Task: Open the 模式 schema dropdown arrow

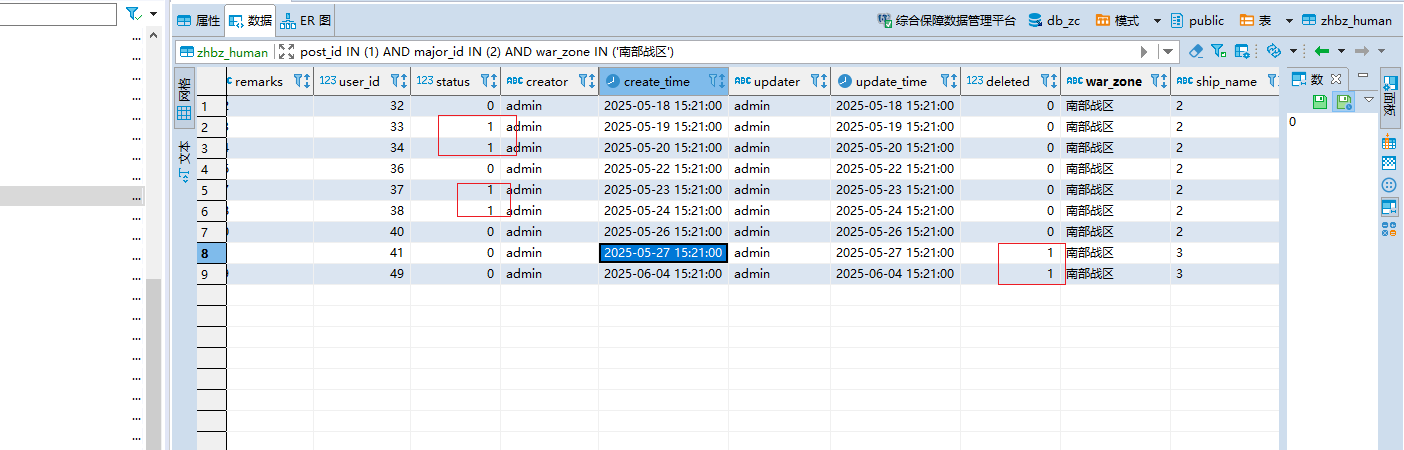Action: pyautogui.click(x=1157, y=20)
